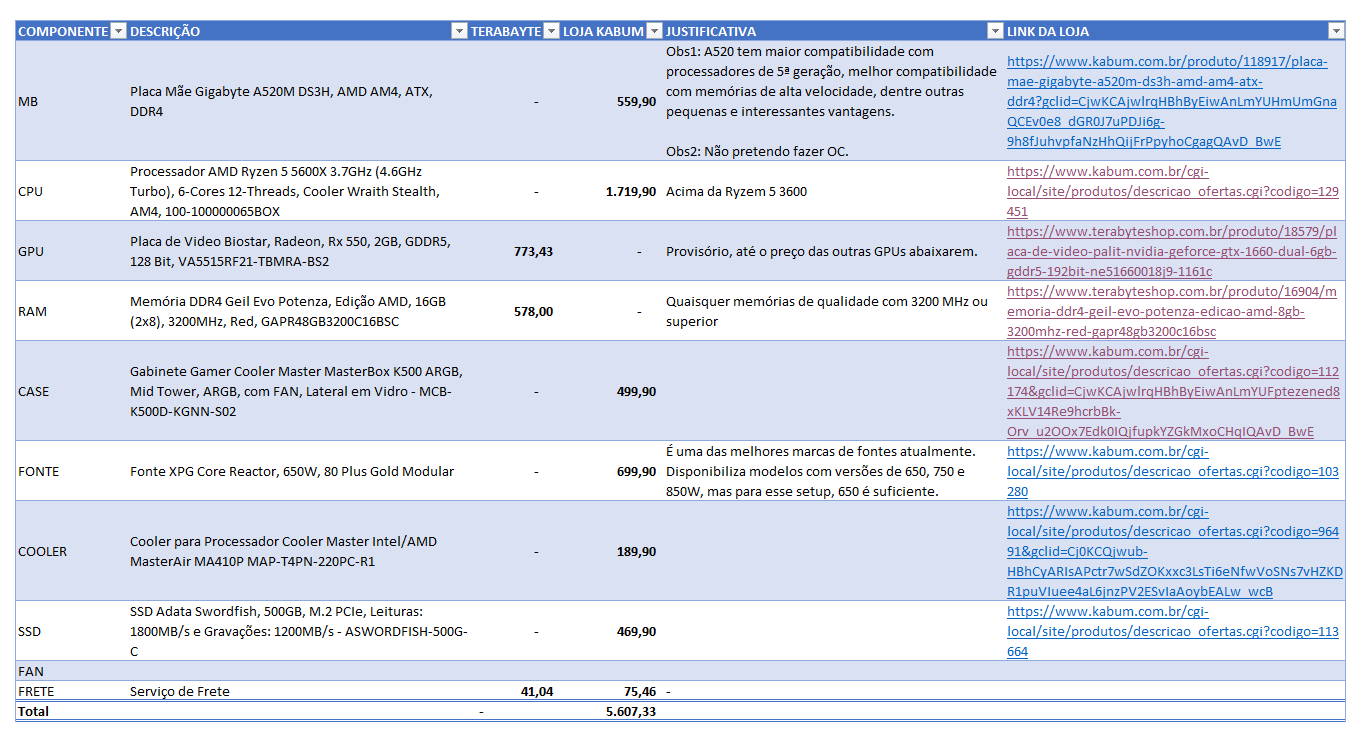The image size is (1361, 741).
Task: Select the A520 compatibility justification cell
Action: pyautogui.click(x=833, y=101)
